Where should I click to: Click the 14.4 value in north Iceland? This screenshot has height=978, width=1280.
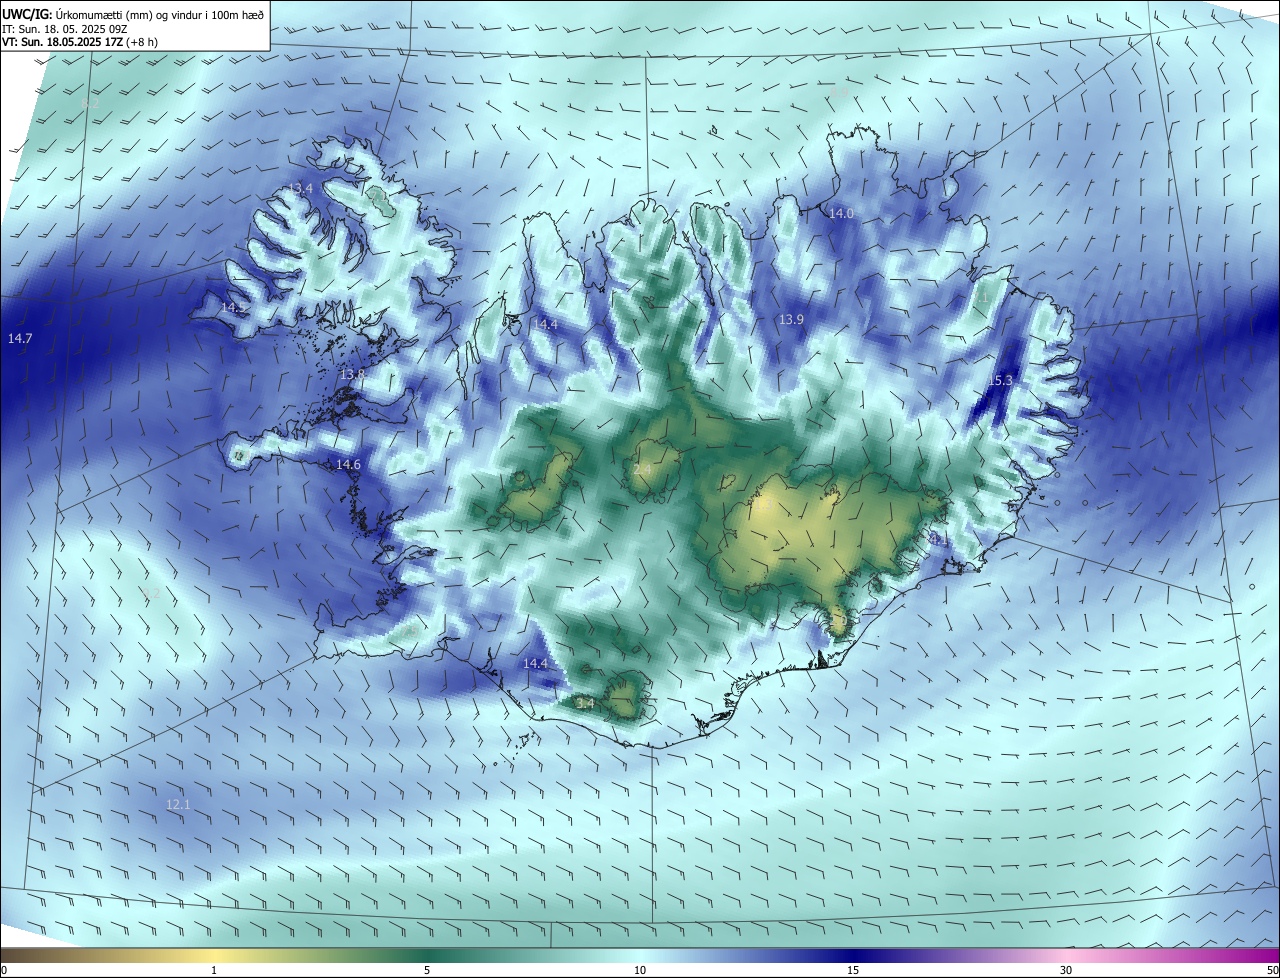(x=545, y=324)
